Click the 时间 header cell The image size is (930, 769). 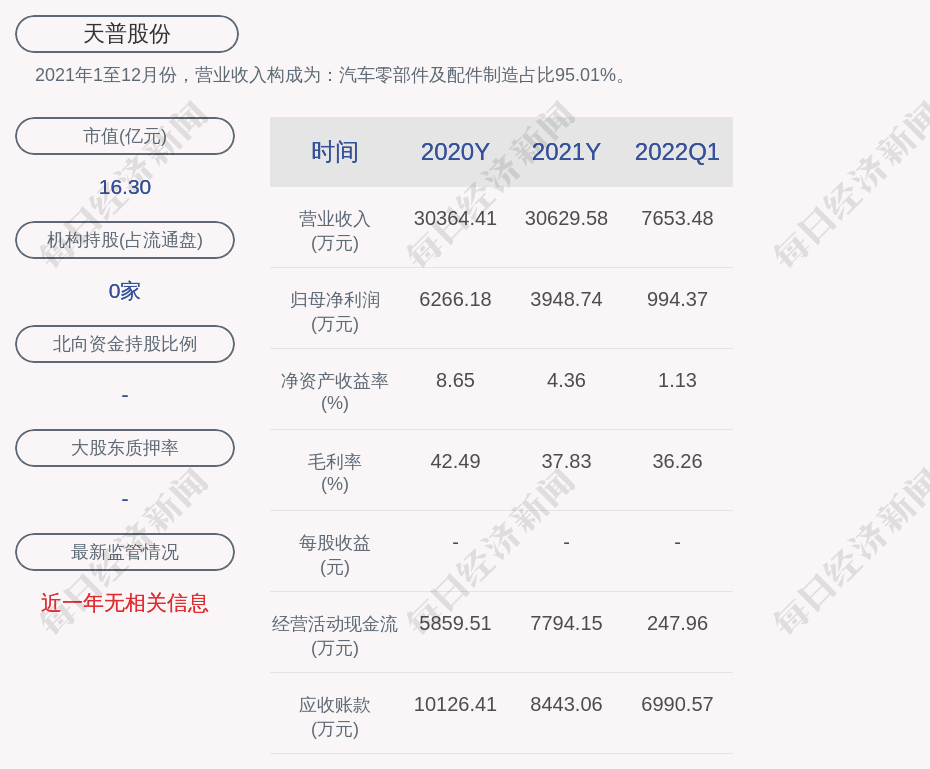(335, 152)
